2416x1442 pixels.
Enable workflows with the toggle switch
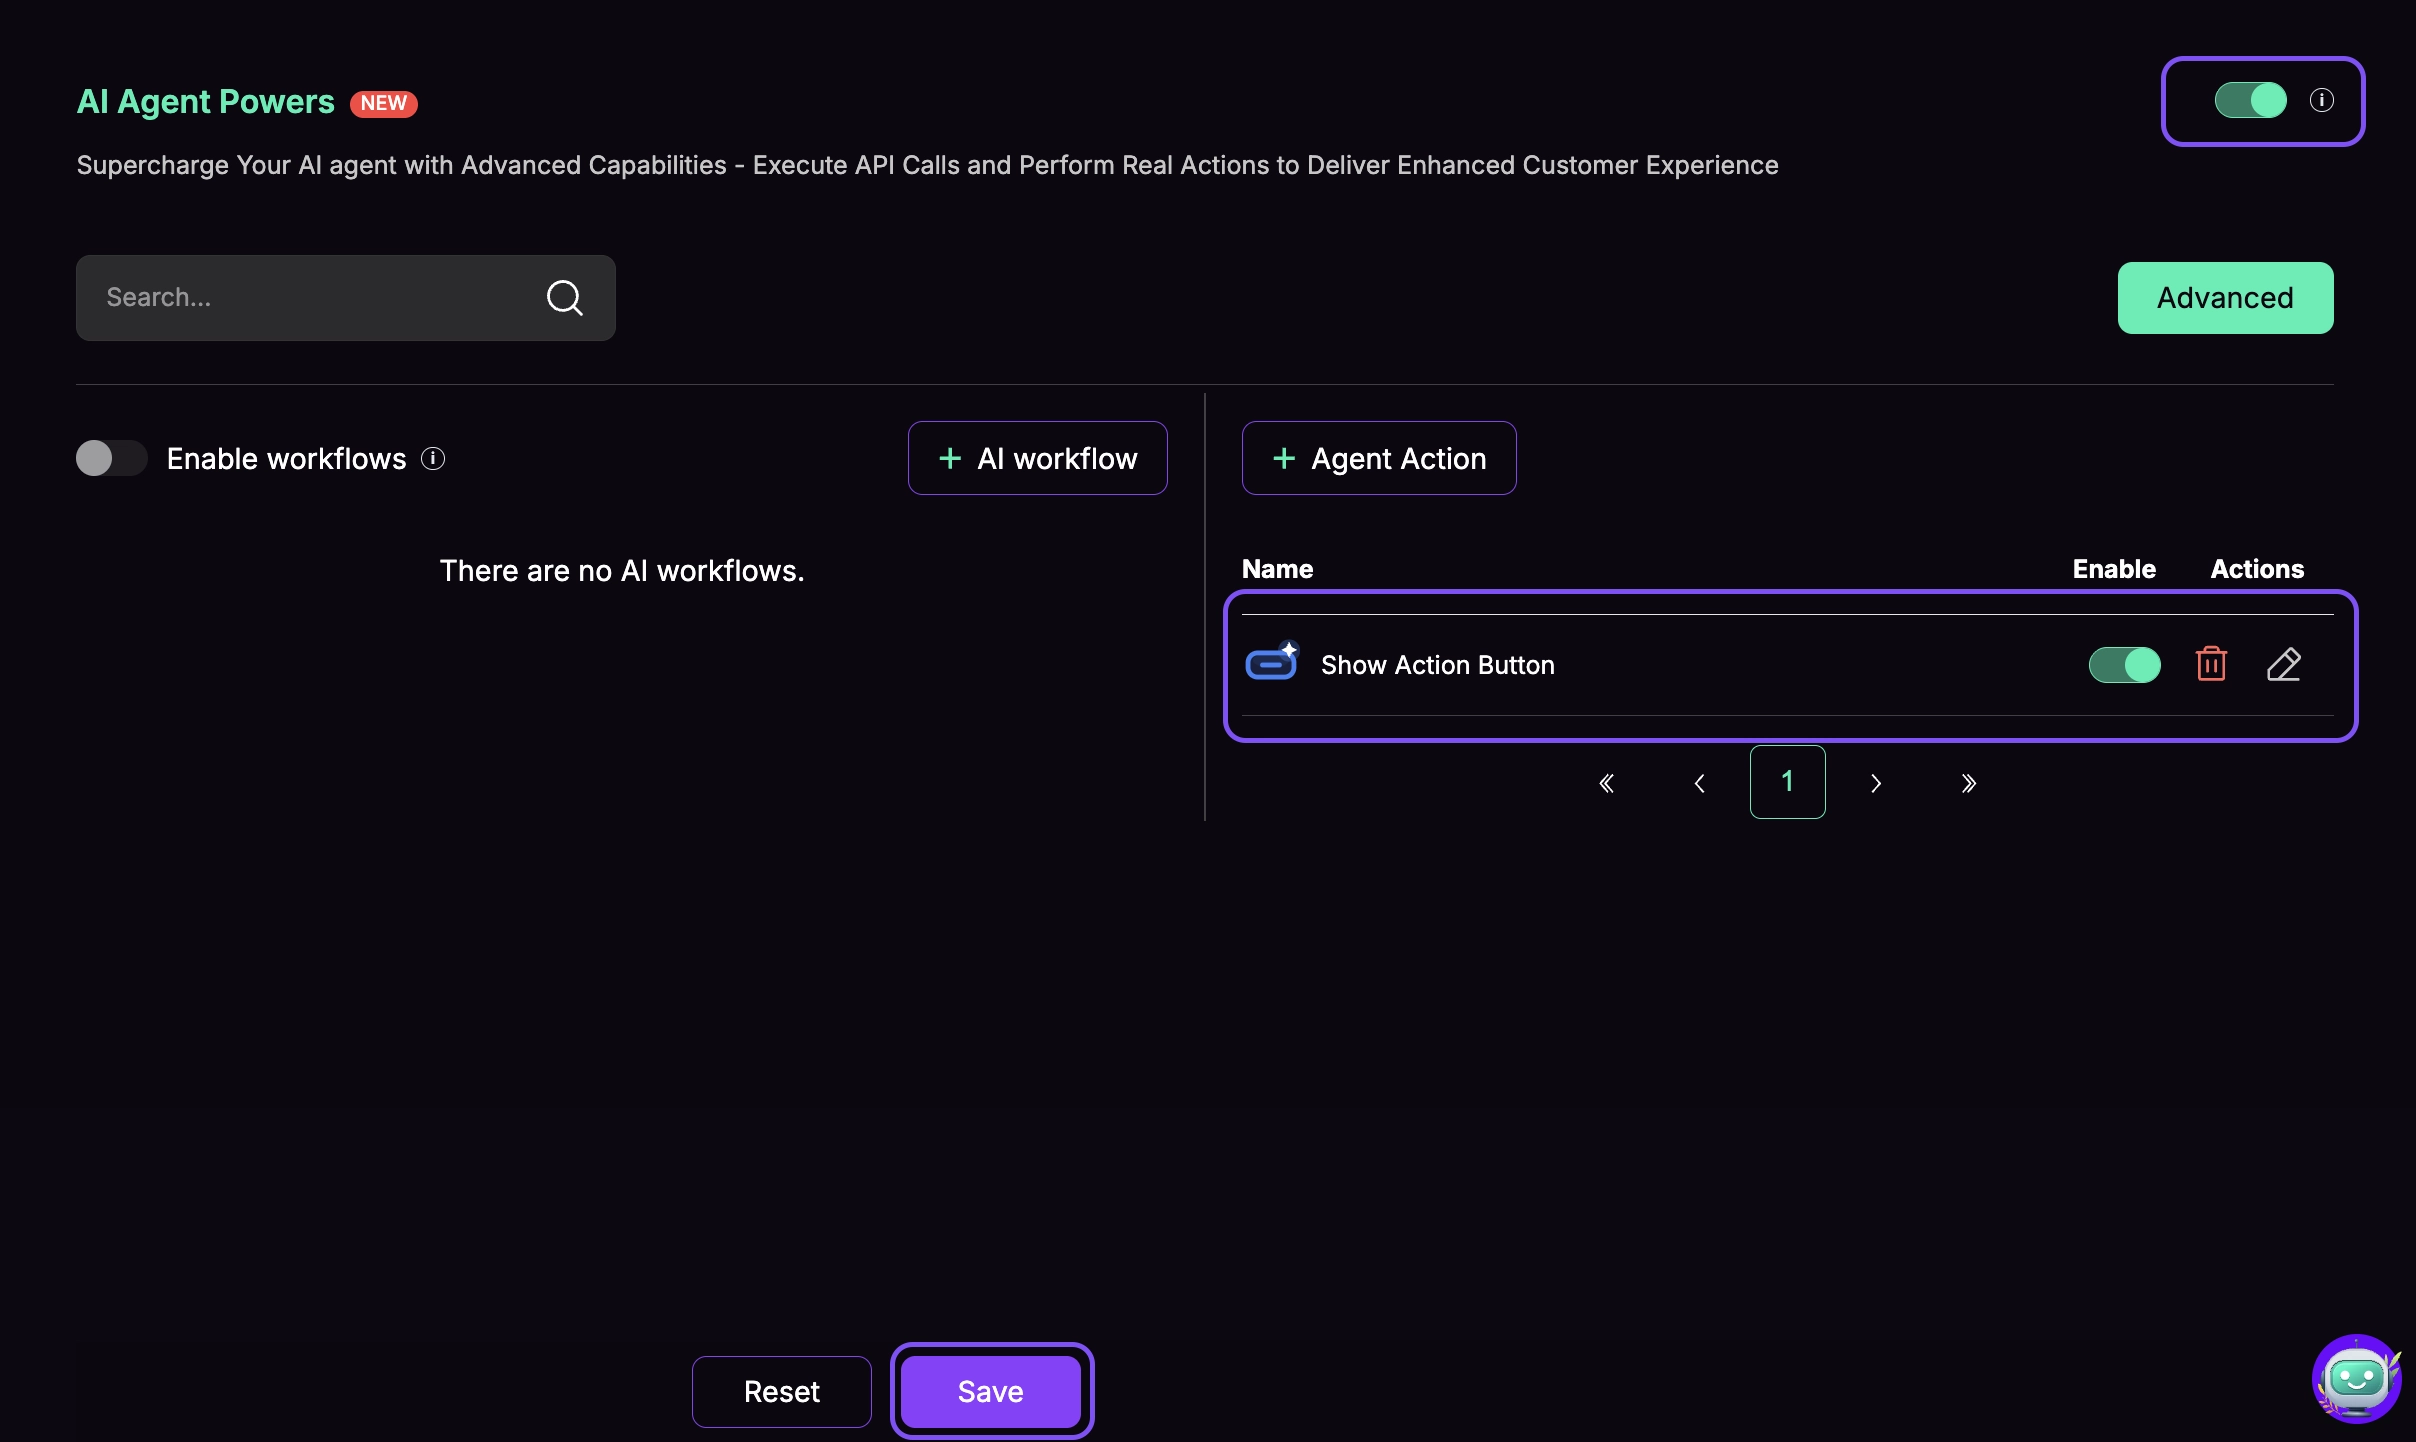[111, 458]
